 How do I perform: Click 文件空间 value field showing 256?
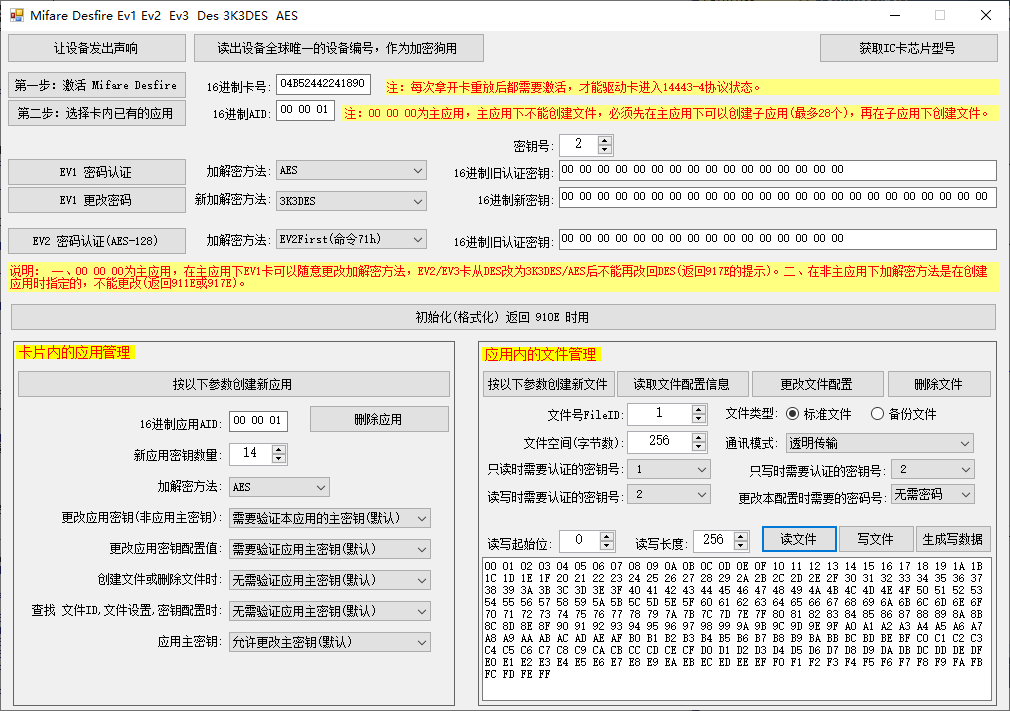(660, 442)
